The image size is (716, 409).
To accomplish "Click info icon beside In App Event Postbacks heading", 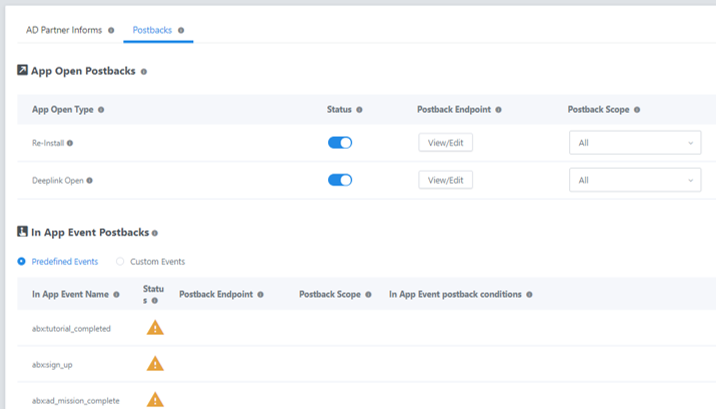I will point(156,233).
